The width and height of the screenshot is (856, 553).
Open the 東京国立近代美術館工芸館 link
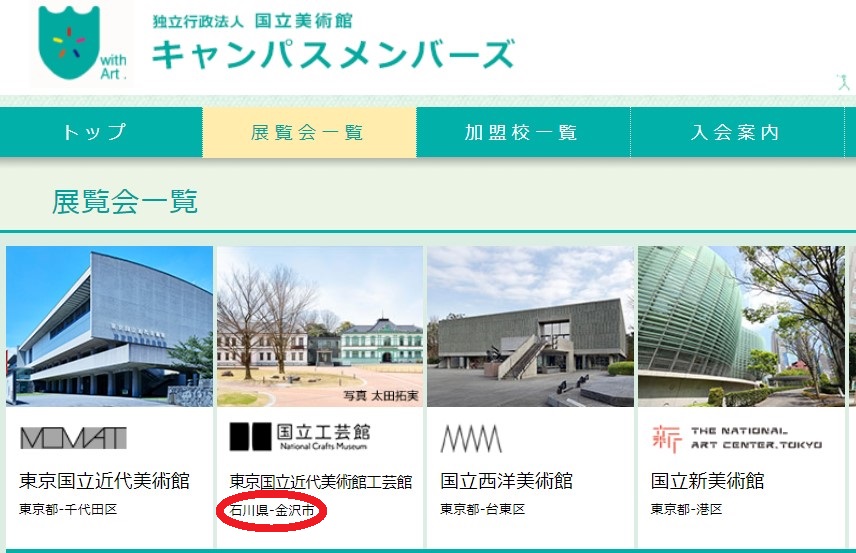tap(321, 481)
